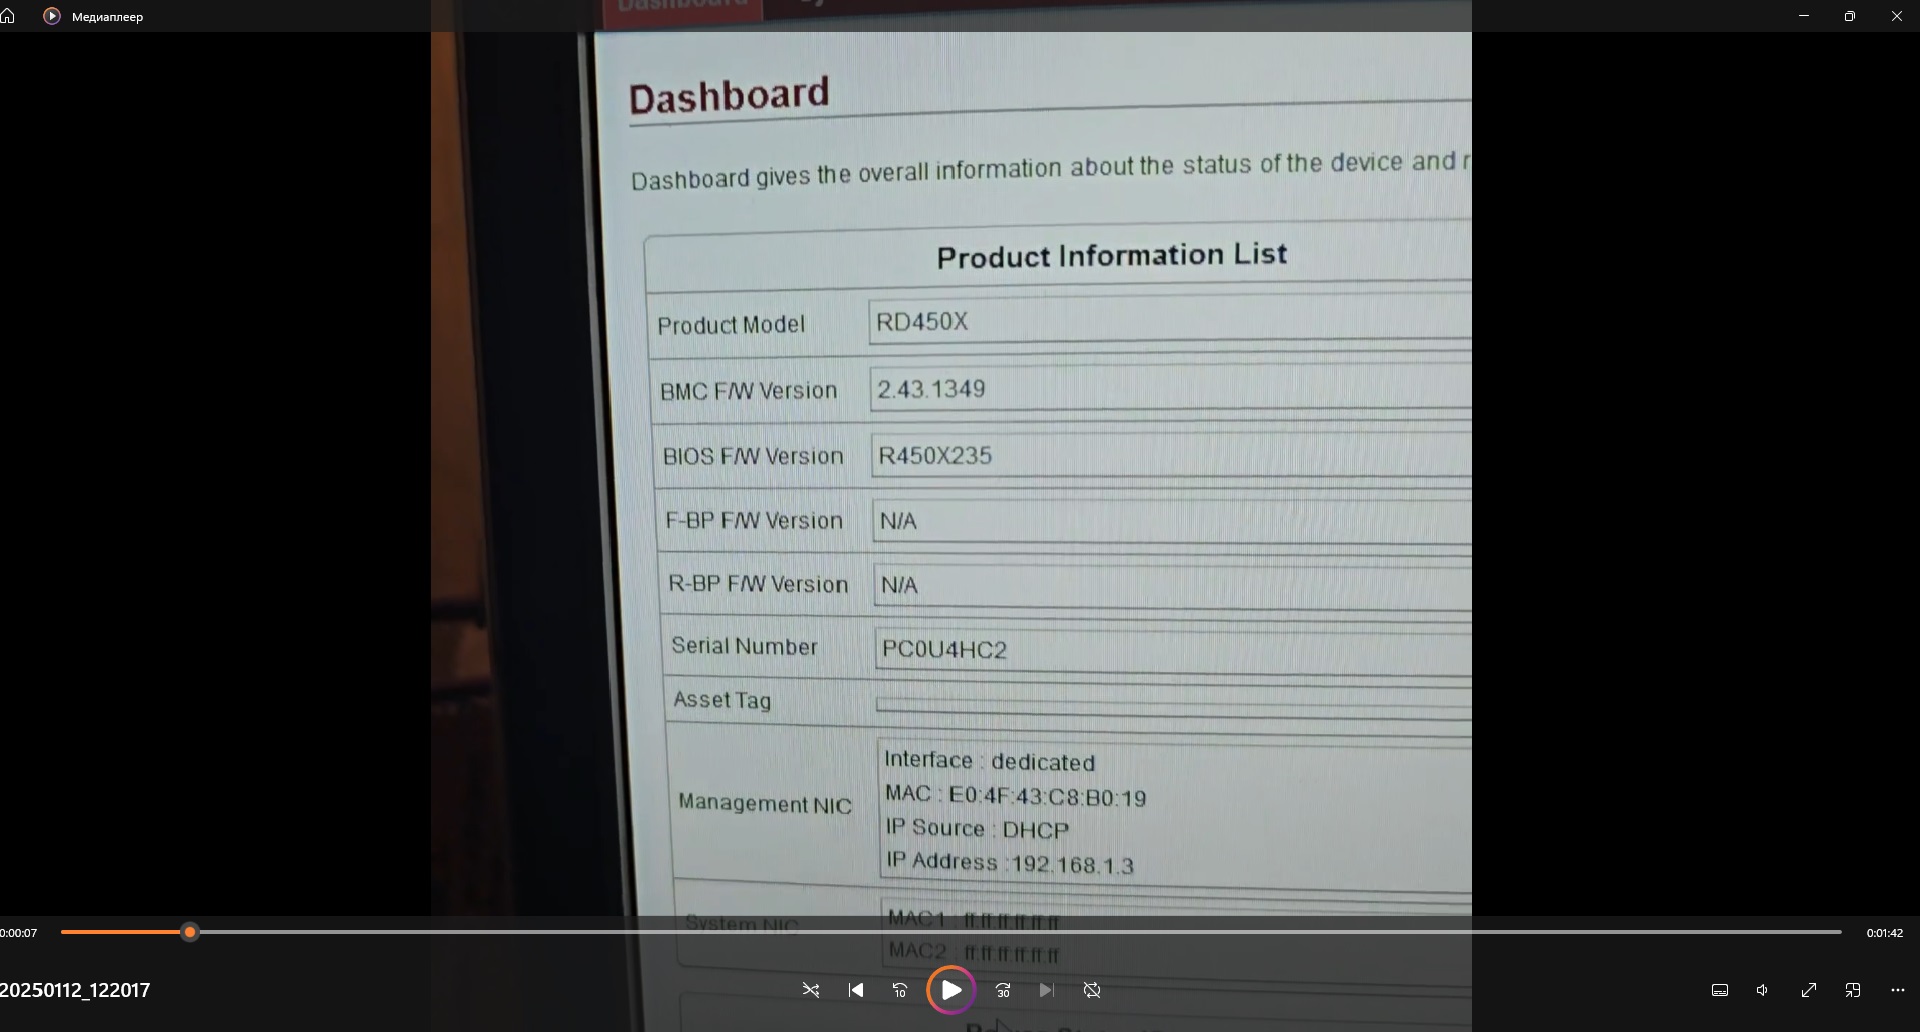Open the volume control

pyautogui.click(x=1763, y=990)
